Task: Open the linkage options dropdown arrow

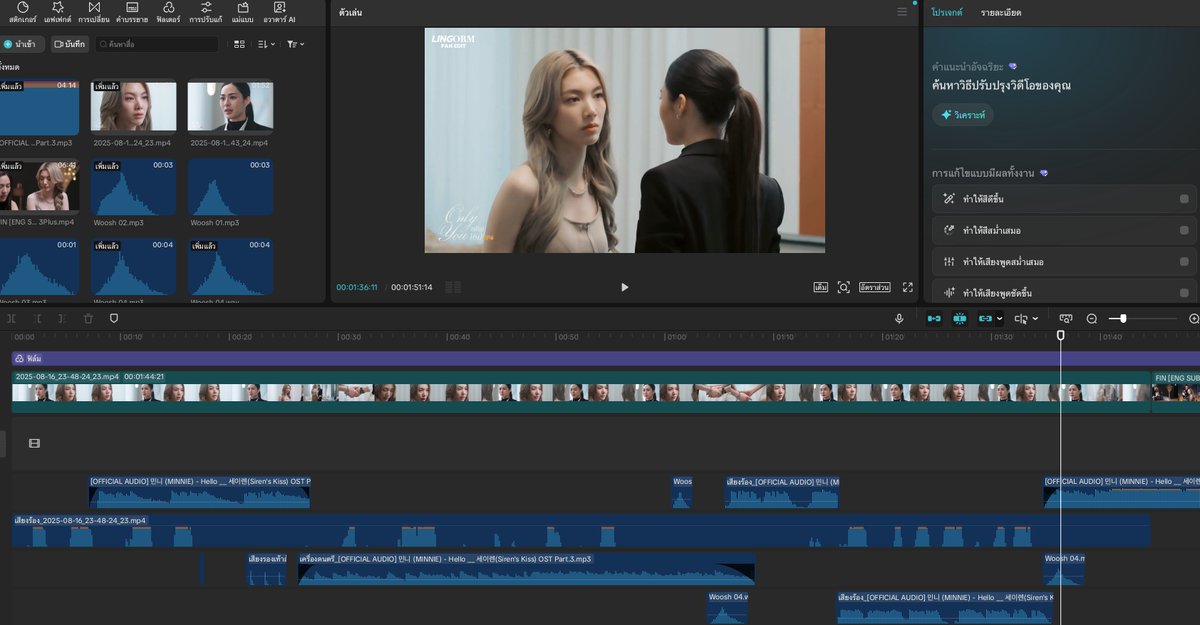Action: pos(1000,318)
